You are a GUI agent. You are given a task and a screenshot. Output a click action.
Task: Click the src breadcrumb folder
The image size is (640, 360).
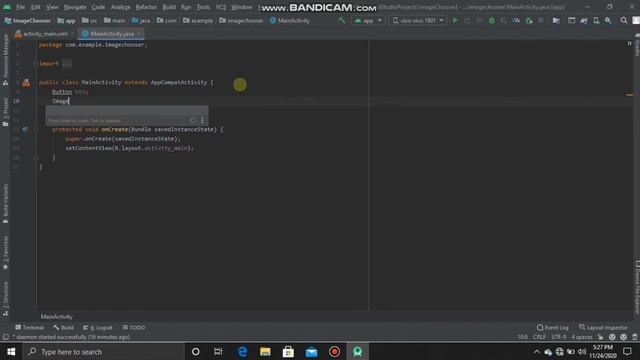coord(90,20)
